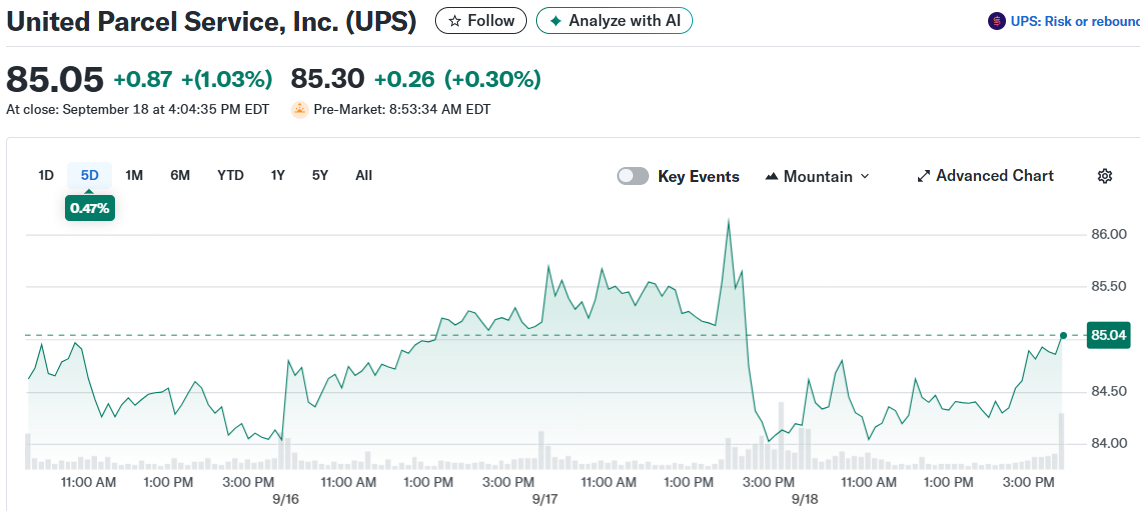Viewport: 1140px width, 511px height.
Task: Click the 9/16 date label
Action: (286, 499)
